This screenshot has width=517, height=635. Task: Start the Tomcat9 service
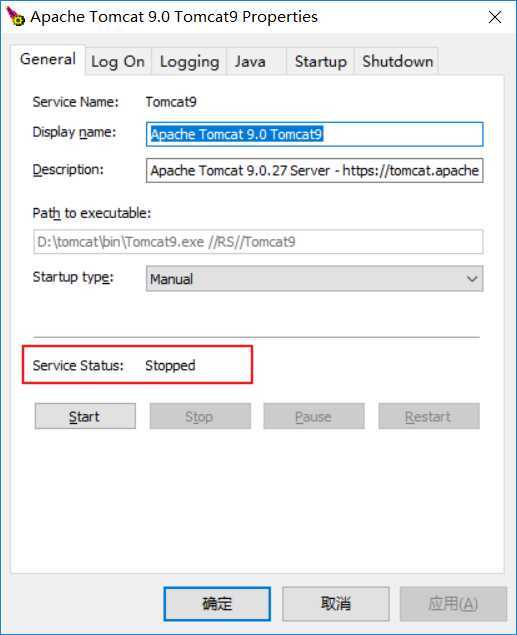85,416
